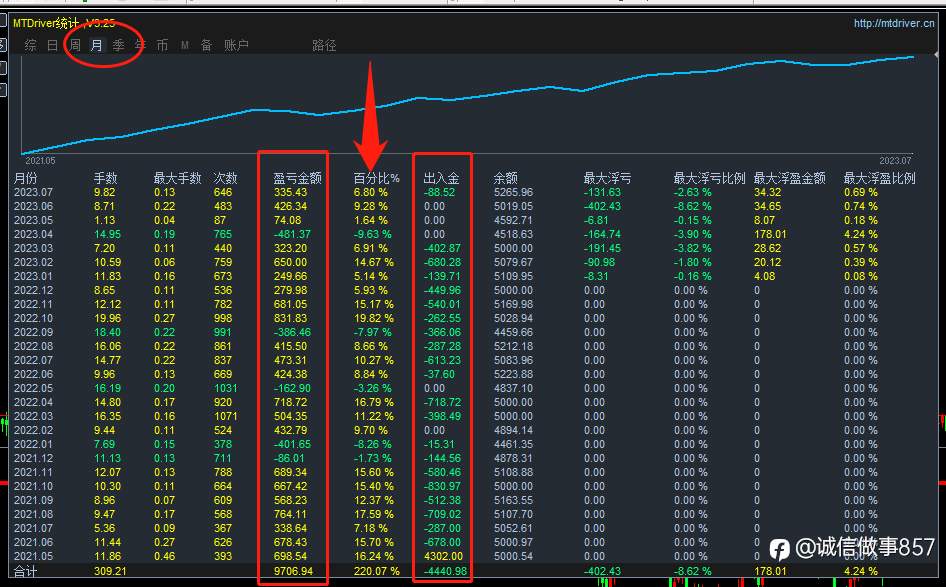Select the 月 monthly tab
The image size is (946, 587).
(x=97, y=45)
